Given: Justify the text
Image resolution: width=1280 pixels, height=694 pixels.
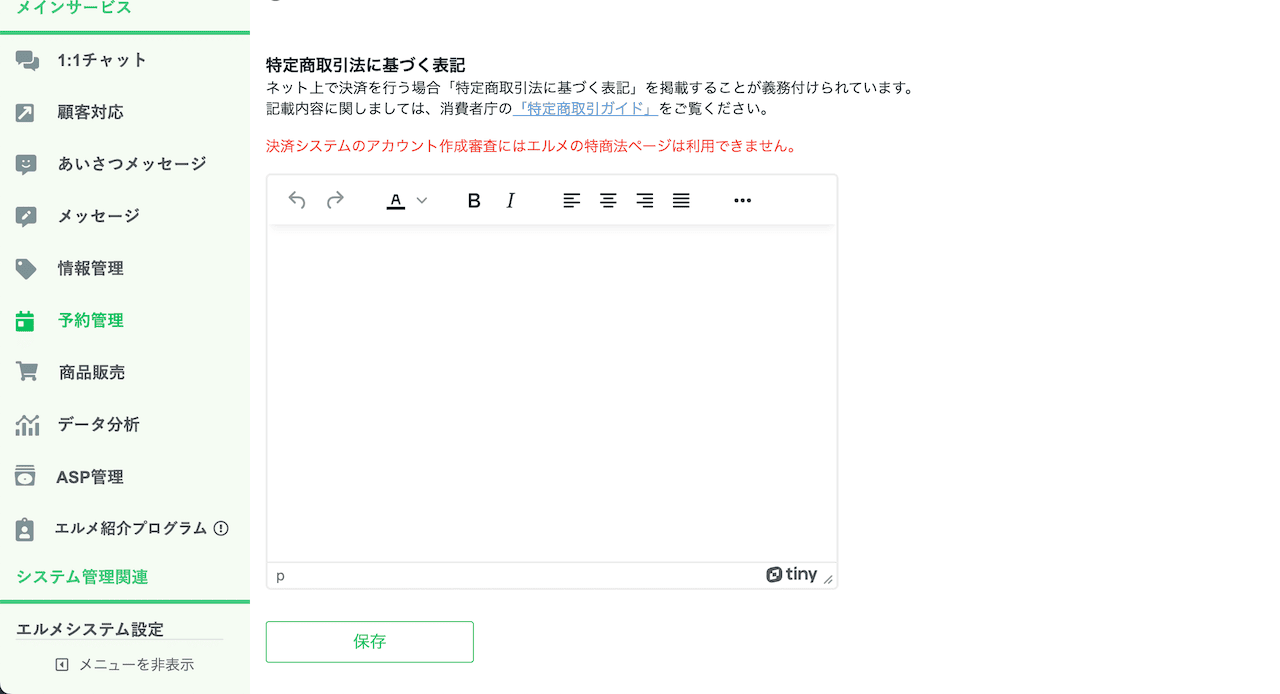Looking at the screenshot, I should 681,200.
